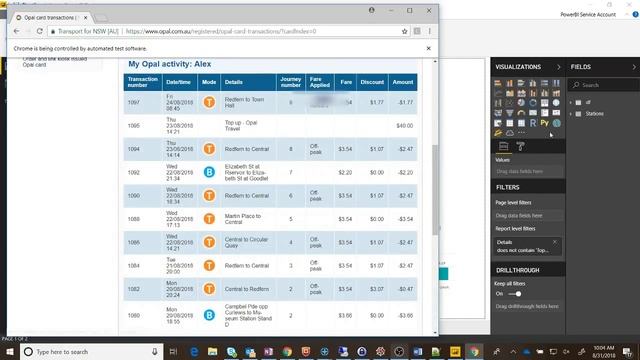
Task: Open the Windows Start menu
Action: [10, 351]
